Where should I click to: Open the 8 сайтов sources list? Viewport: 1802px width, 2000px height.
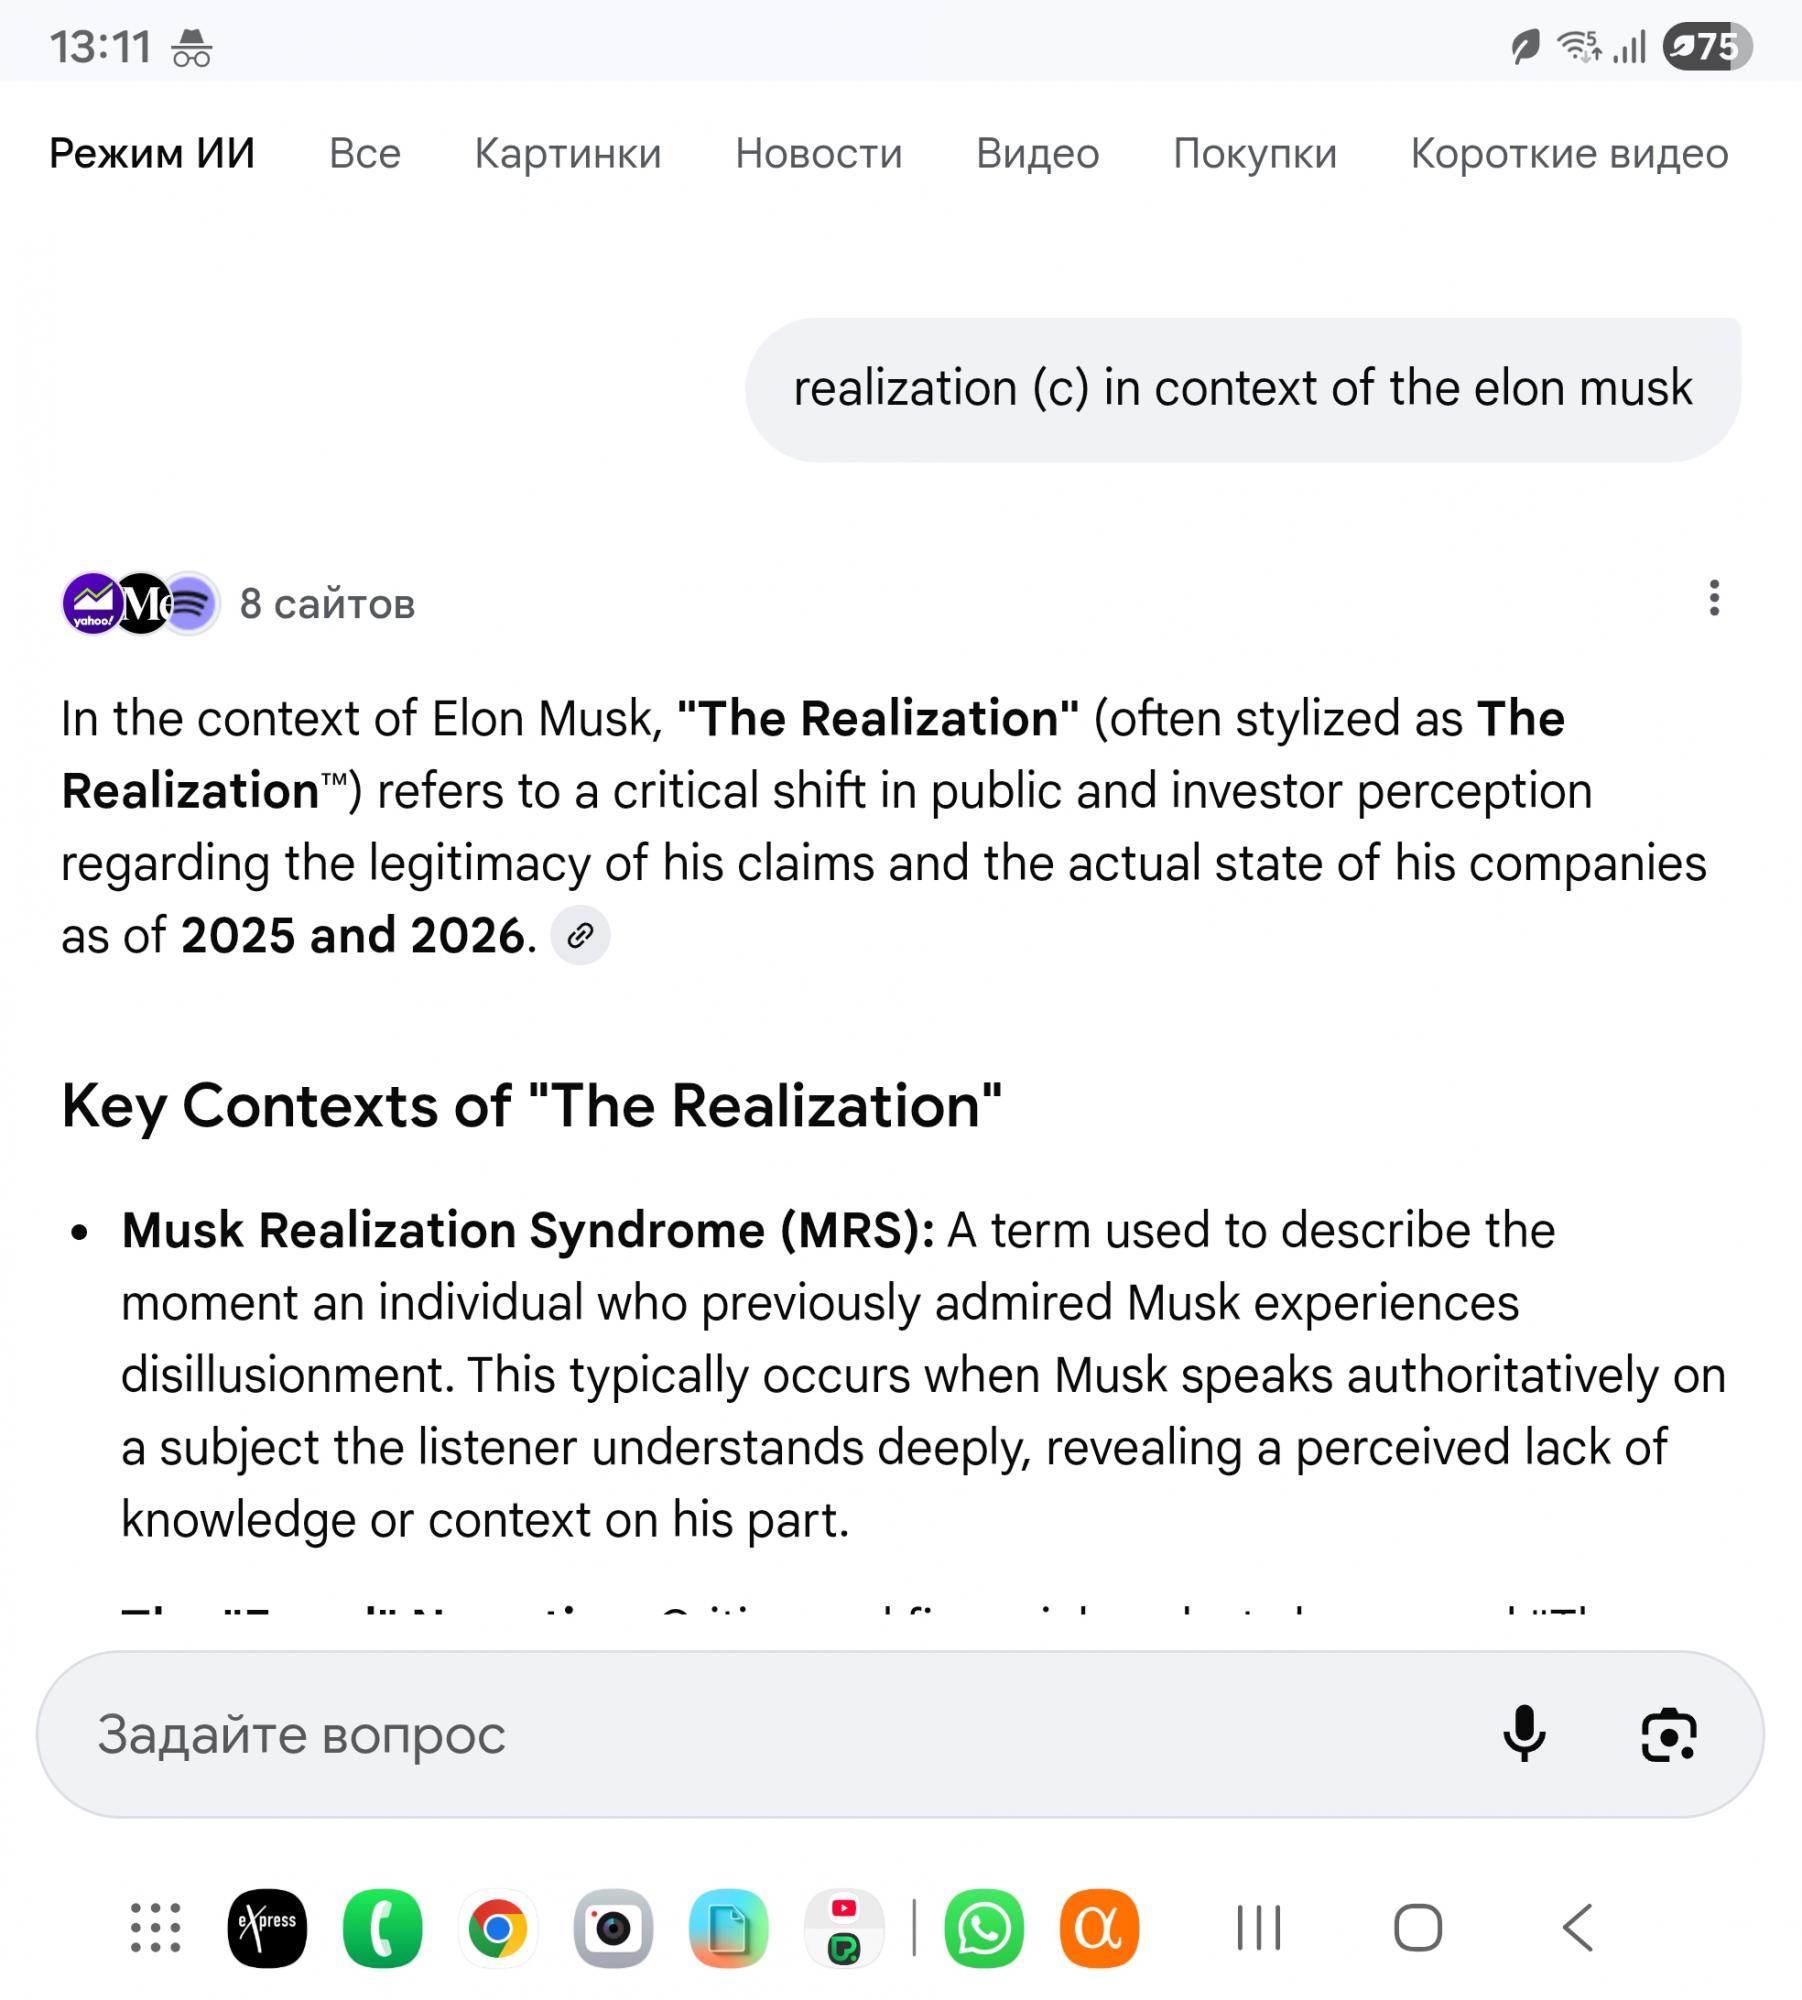point(326,604)
